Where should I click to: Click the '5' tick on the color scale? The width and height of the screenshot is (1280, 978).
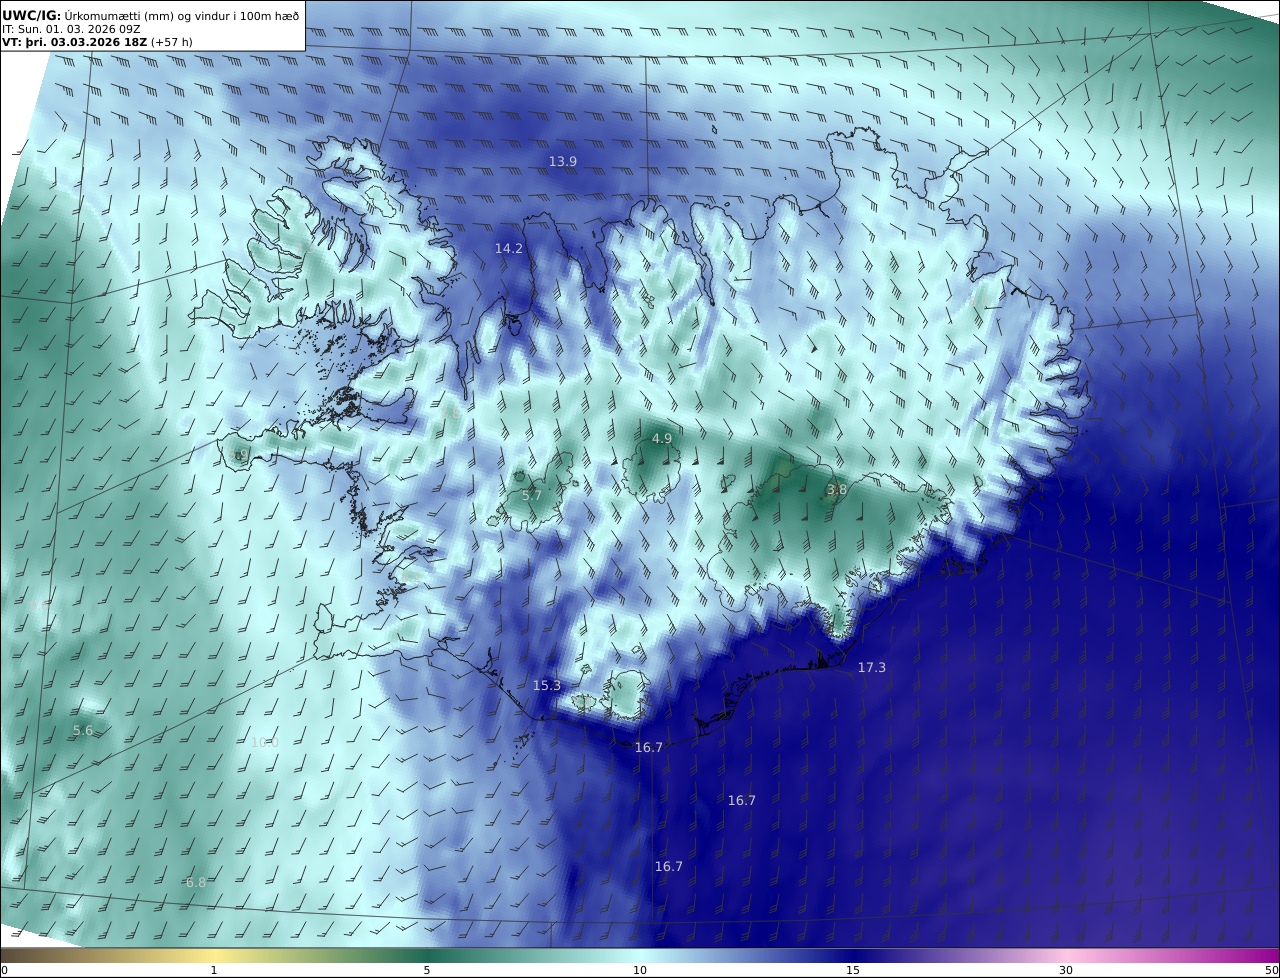click(x=427, y=970)
